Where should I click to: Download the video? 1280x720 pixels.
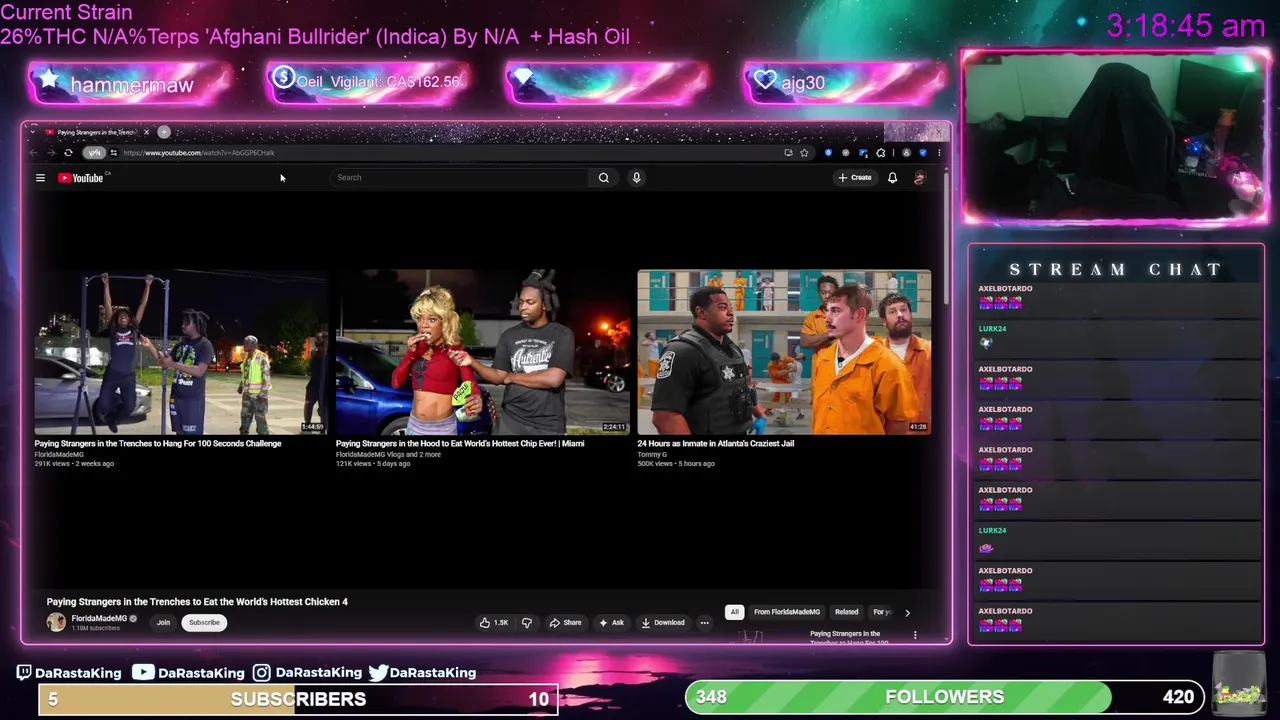(x=663, y=623)
